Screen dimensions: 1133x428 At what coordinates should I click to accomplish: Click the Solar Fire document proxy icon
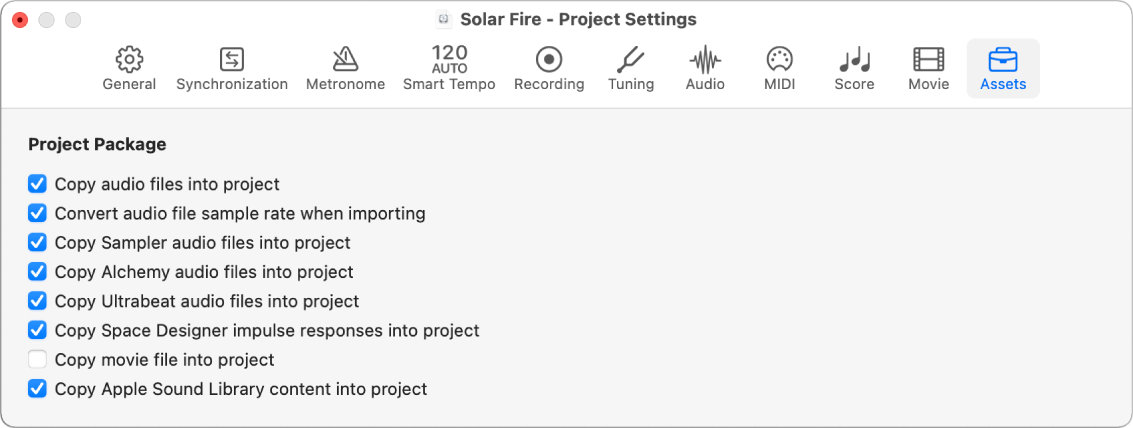click(x=445, y=20)
